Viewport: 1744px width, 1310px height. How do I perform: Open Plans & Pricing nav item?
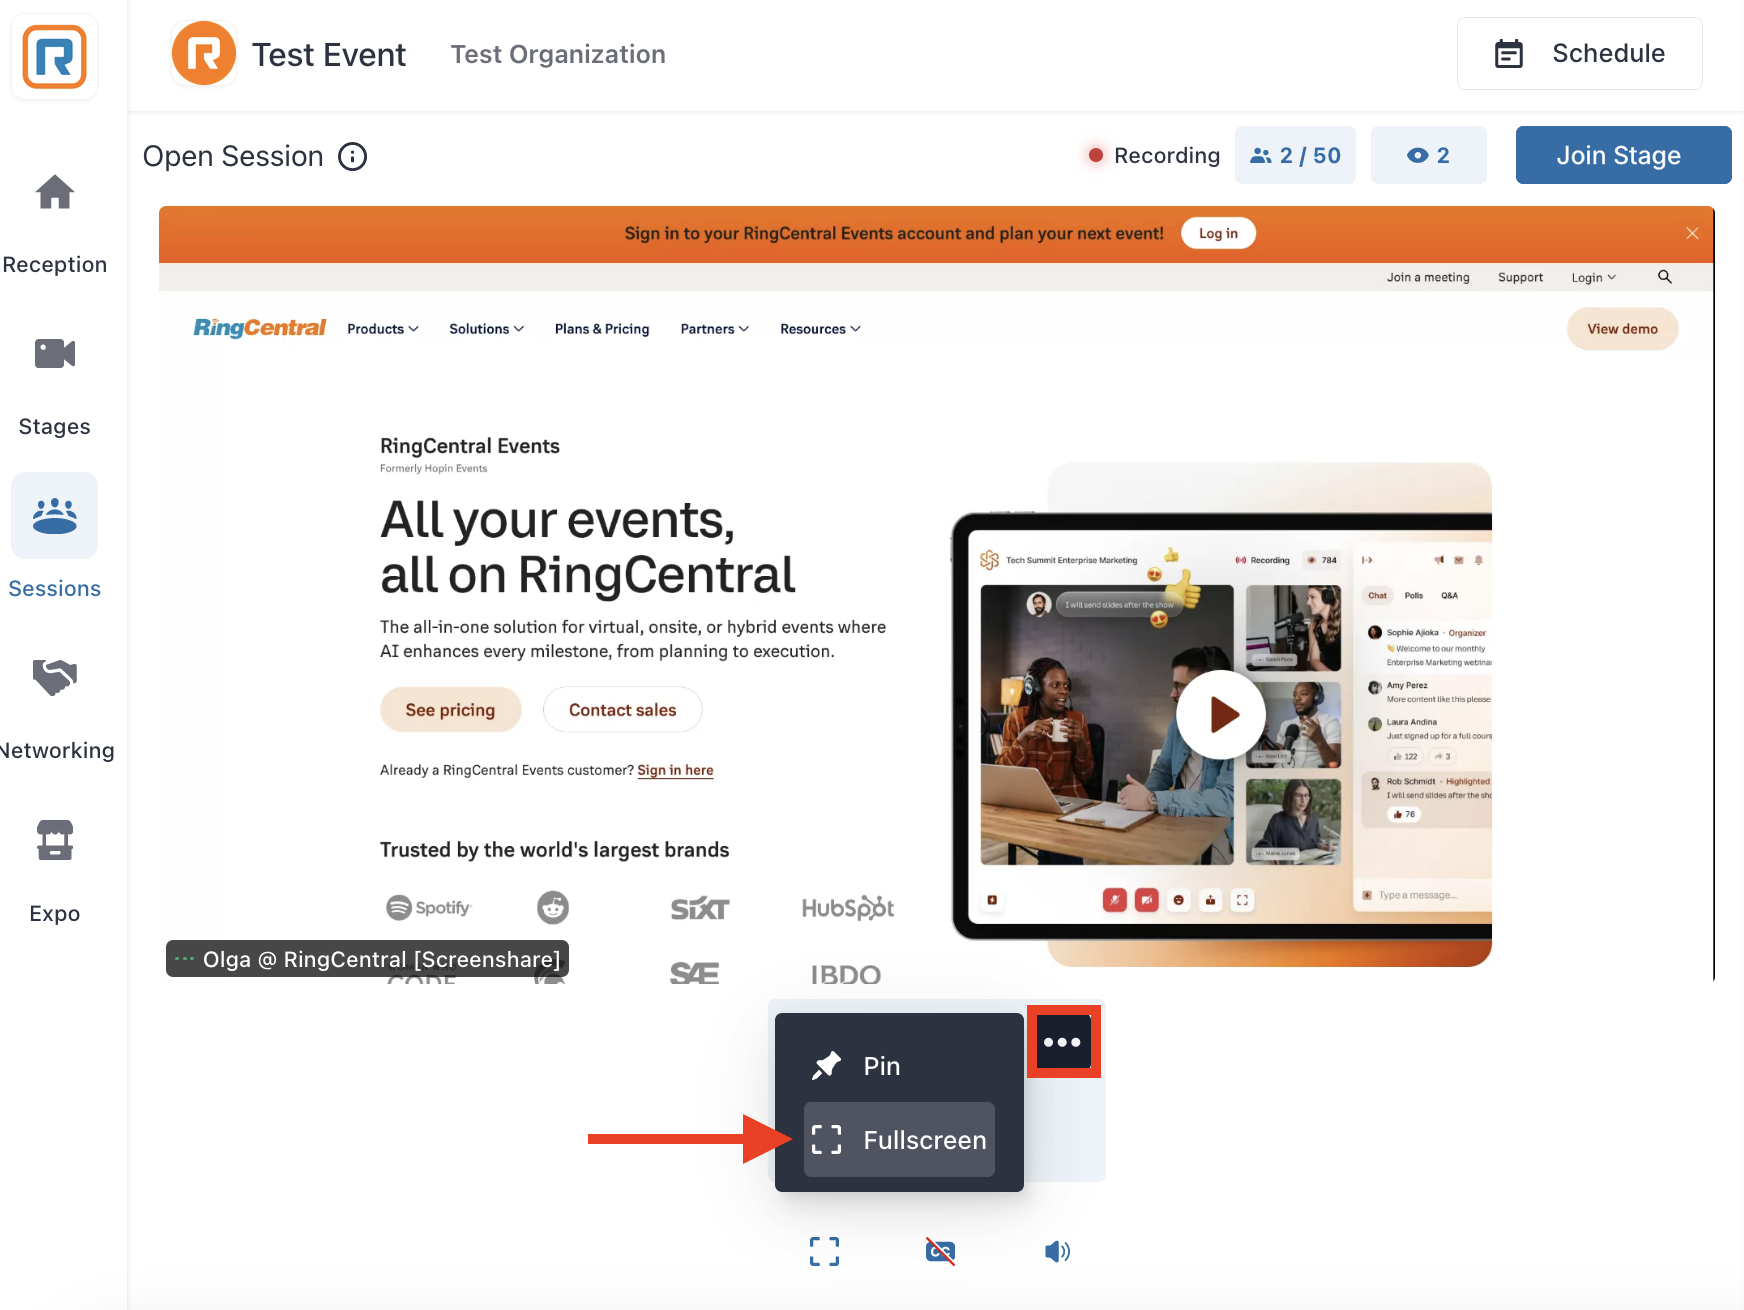pyautogui.click(x=602, y=329)
